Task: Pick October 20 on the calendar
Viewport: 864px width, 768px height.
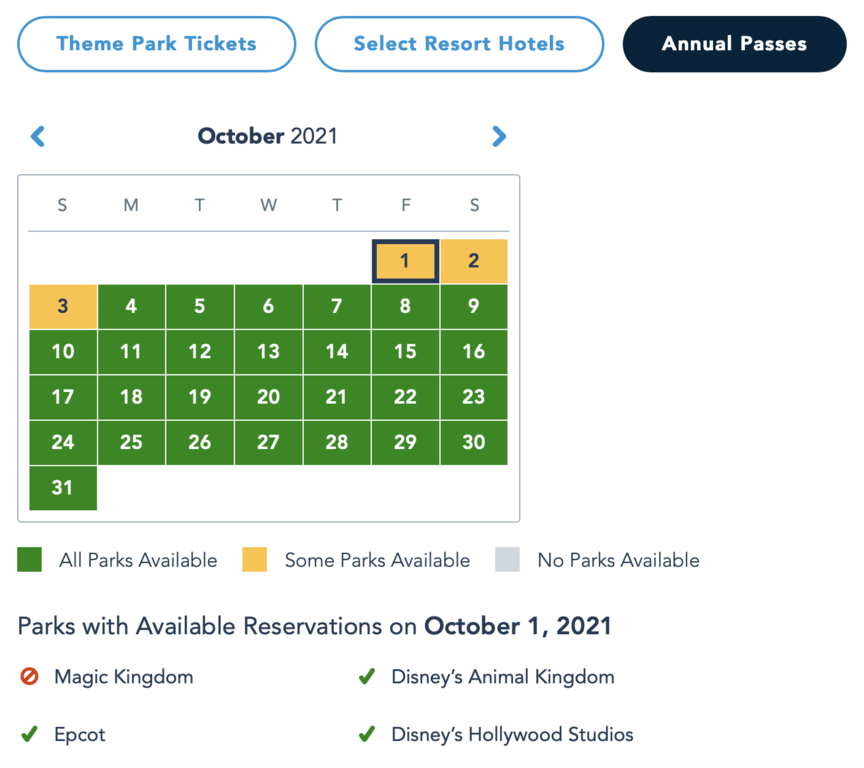Action: 268,397
